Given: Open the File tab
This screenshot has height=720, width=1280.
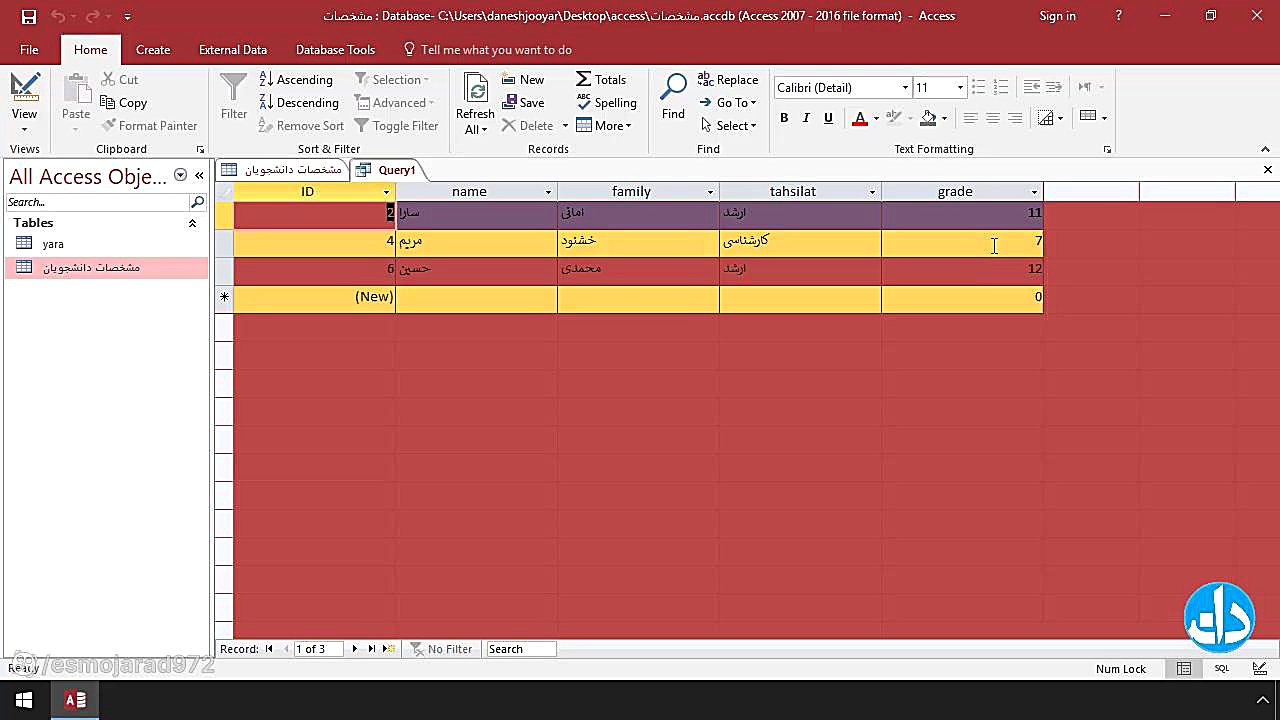Looking at the screenshot, I should coord(29,50).
